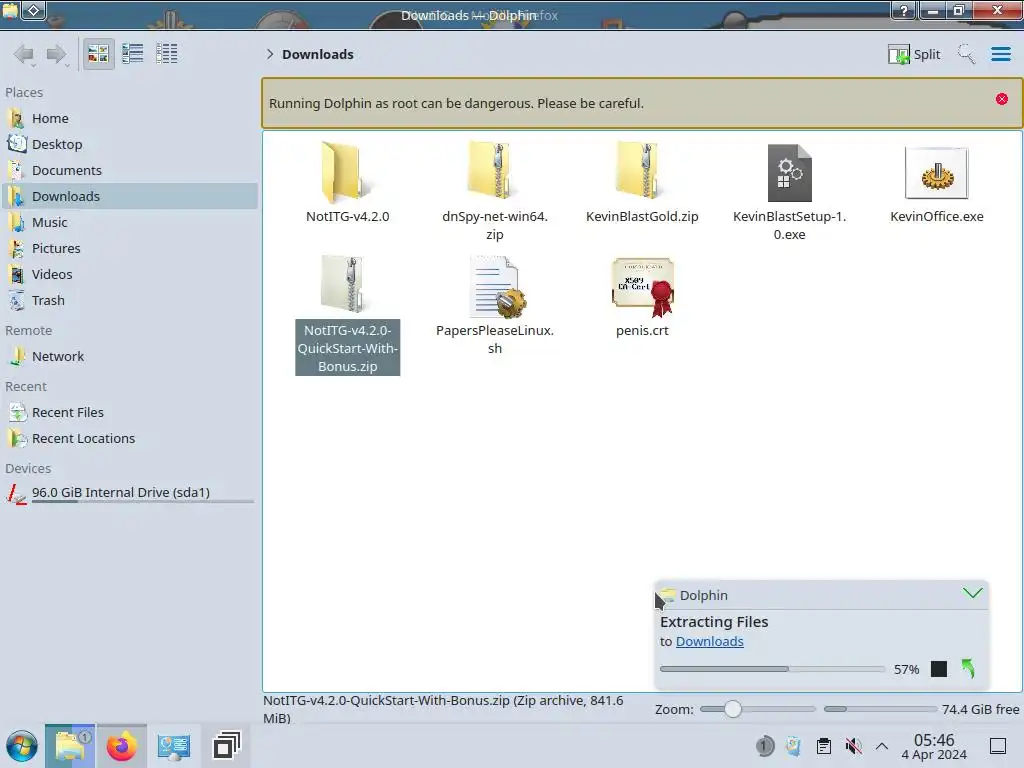Open the clipboard tray icon
The width and height of the screenshot is (1024, 768).
(x=824, y=746)
